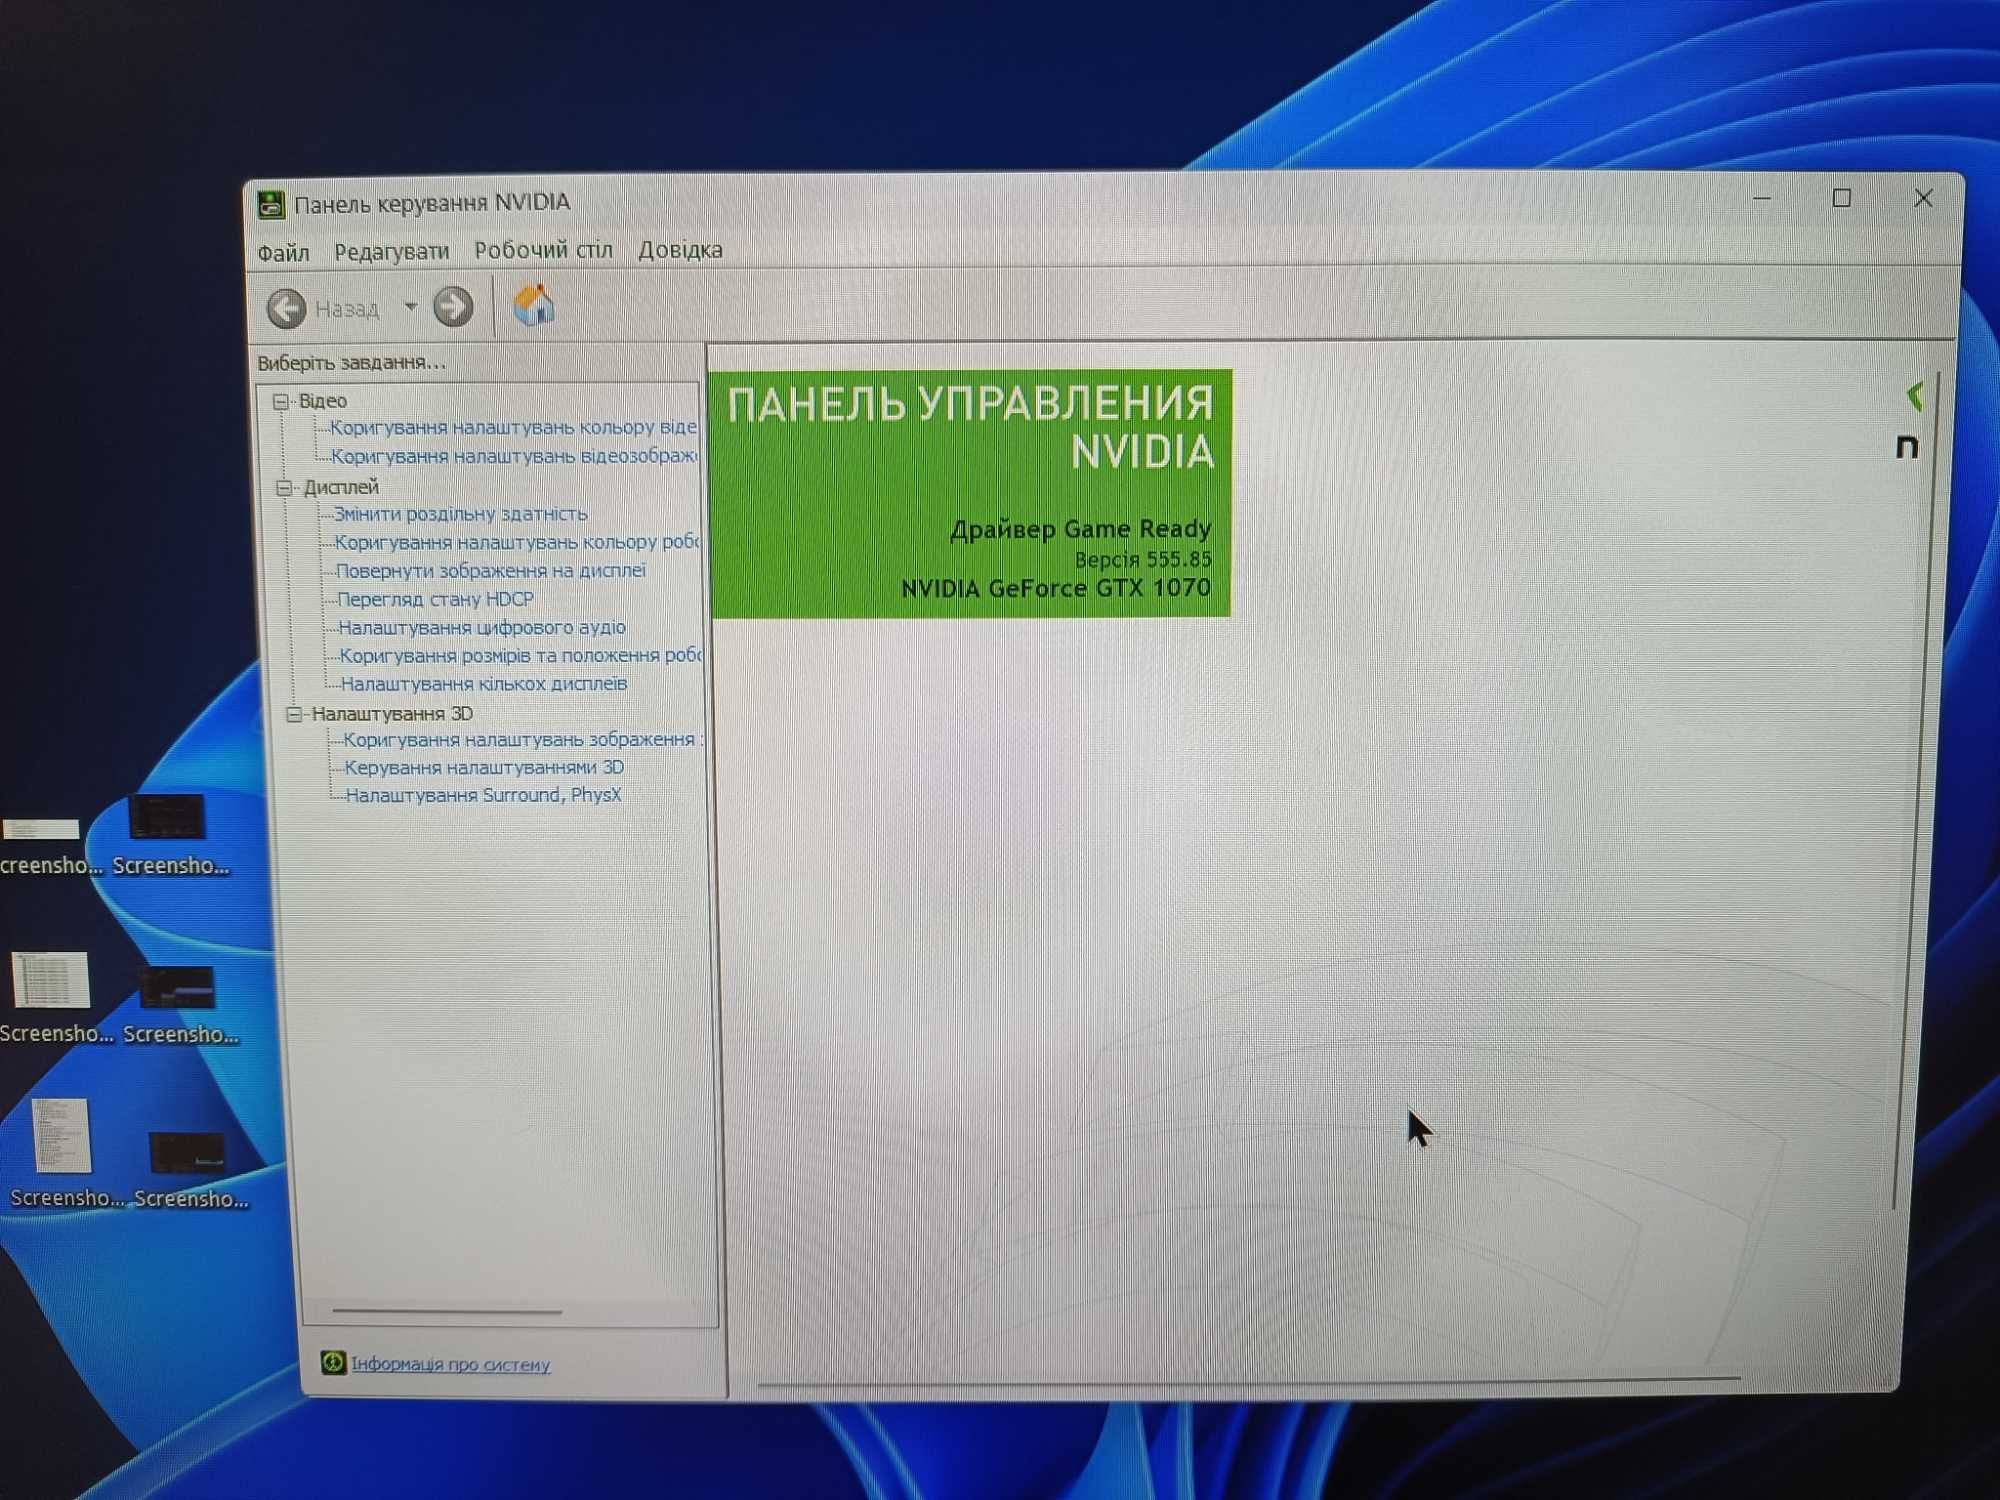Select top-right dark Screenshot desktop file

pyautogui.click(x=170, y=836)
